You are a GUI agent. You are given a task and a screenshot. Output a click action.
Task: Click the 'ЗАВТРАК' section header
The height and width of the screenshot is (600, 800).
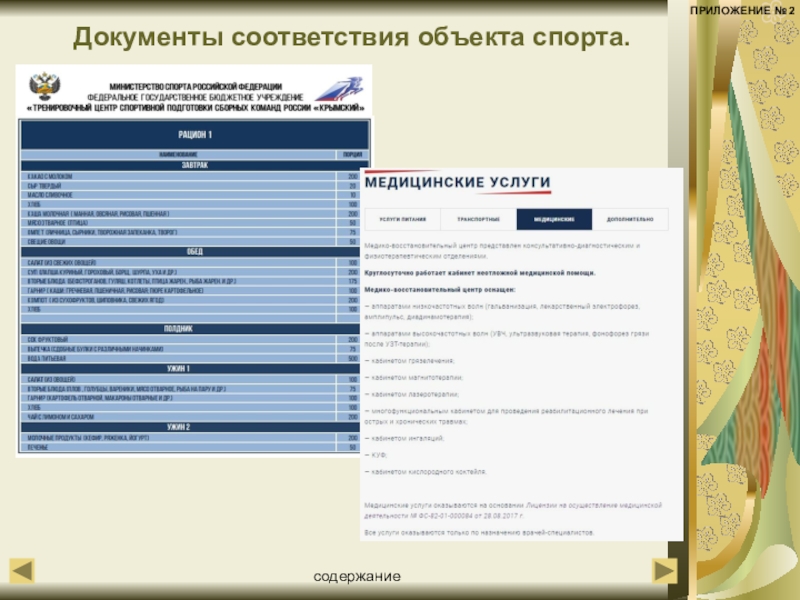[195, 165]
